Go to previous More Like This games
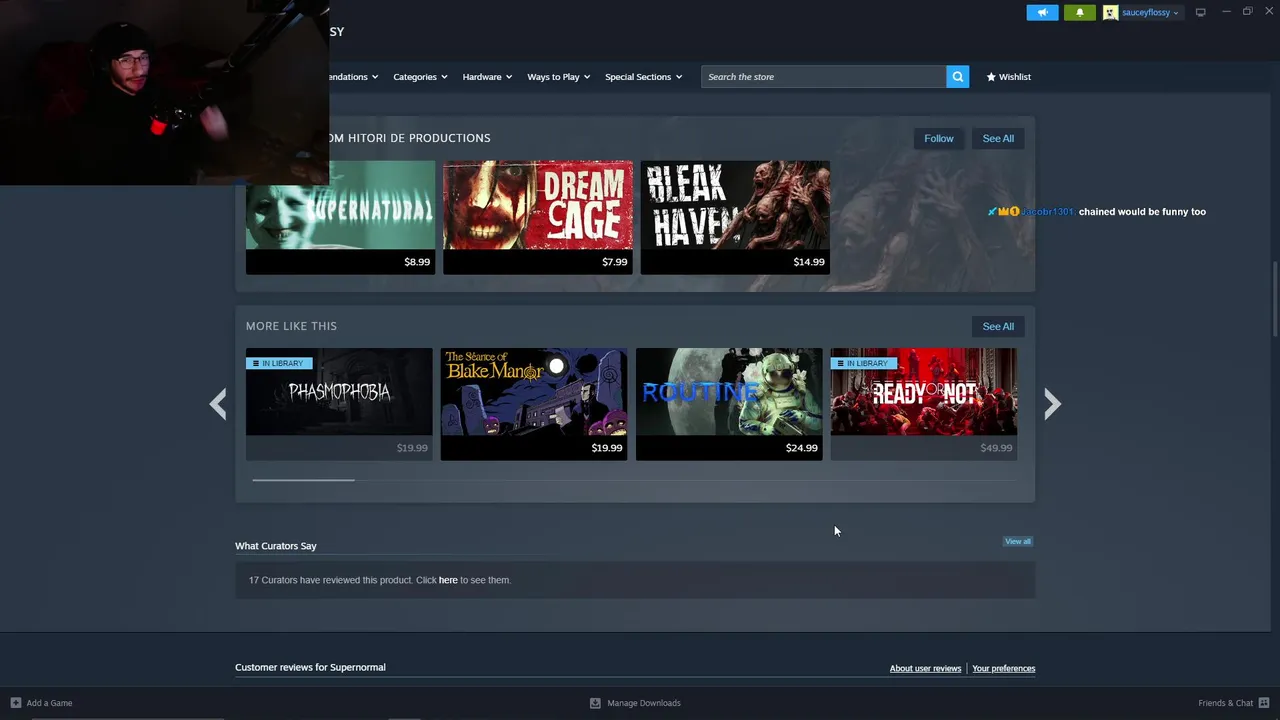This screenshot has height=720, width=1280. pos(218,404)
